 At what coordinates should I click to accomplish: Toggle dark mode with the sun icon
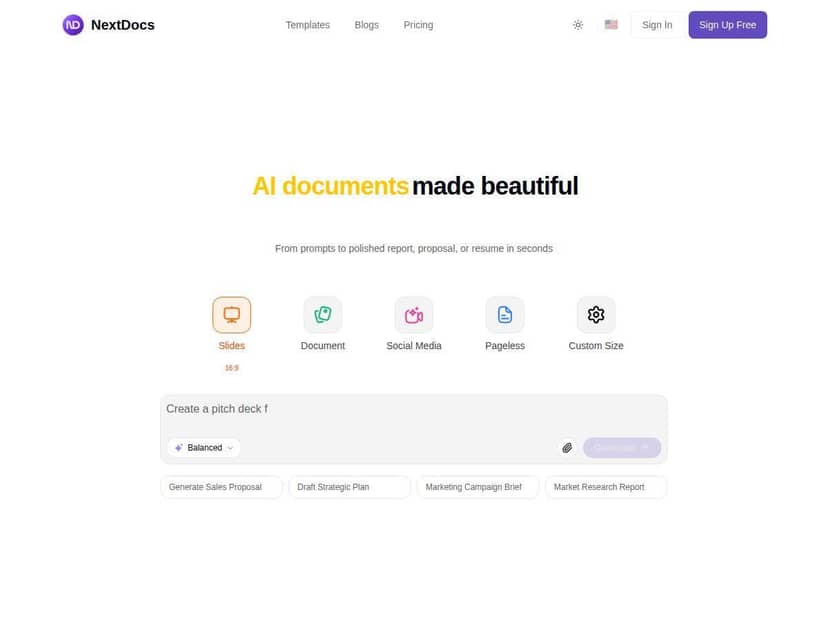point(578,24)
